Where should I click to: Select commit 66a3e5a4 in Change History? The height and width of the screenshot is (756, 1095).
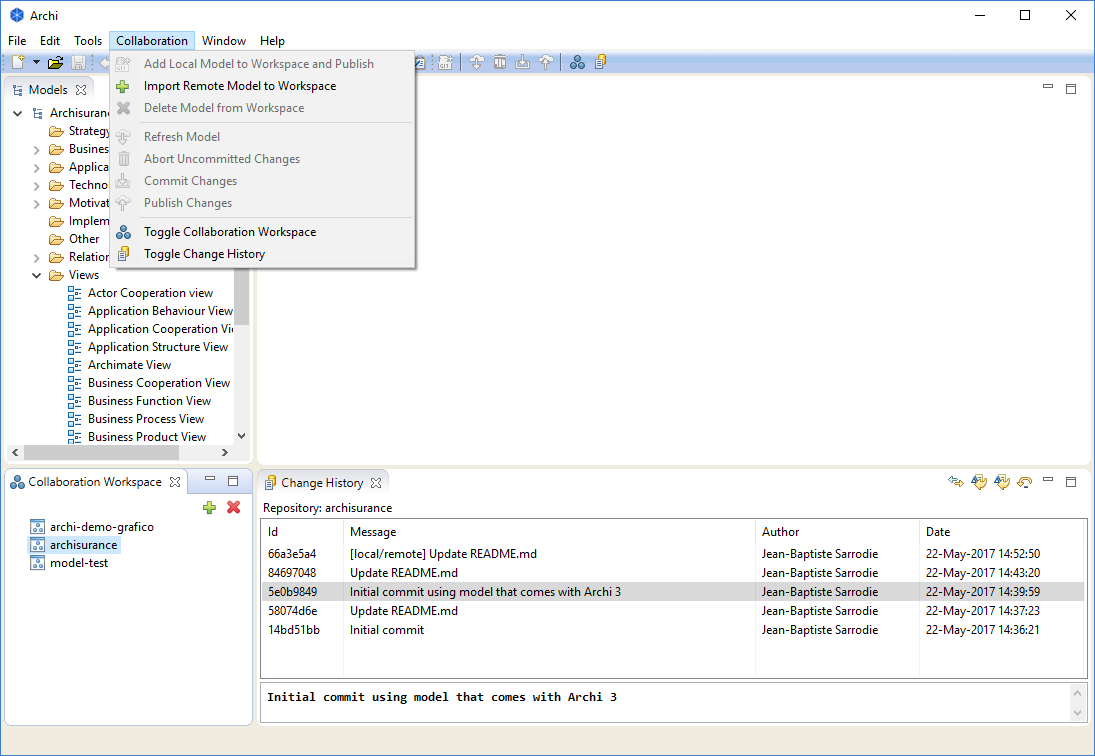292,554
